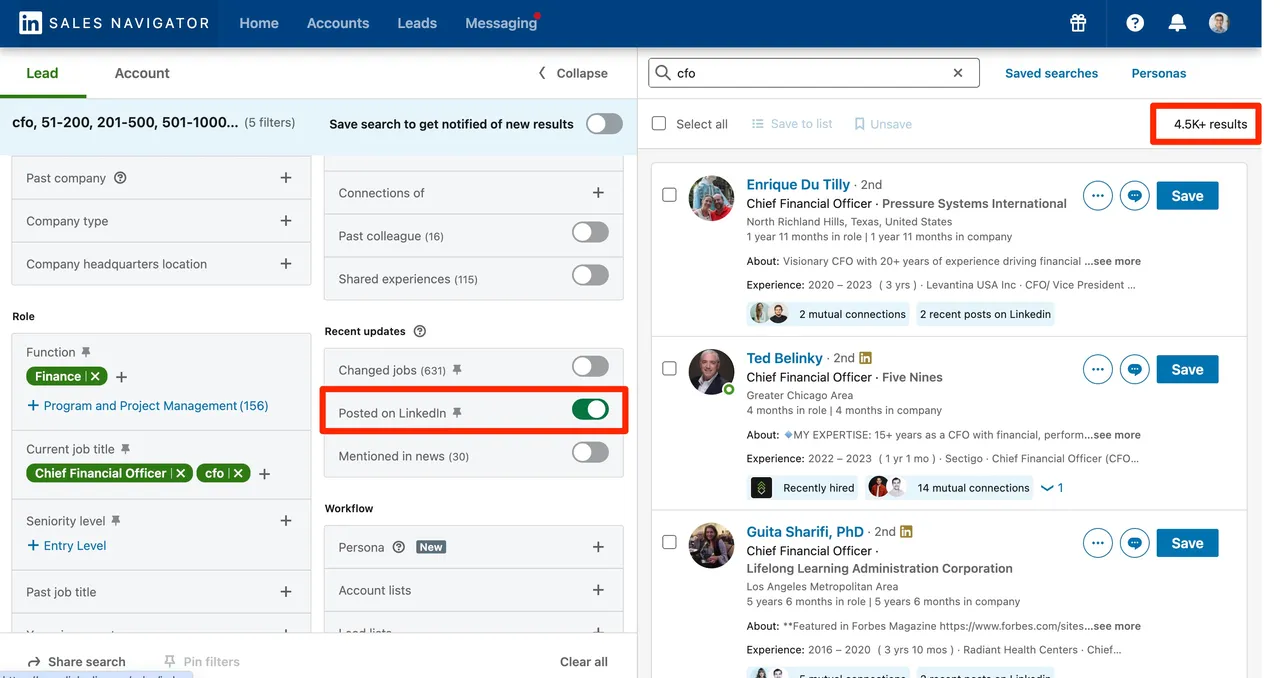Expand the Seniority level filter
1280x678 pixels.
[x=286, y=521]
